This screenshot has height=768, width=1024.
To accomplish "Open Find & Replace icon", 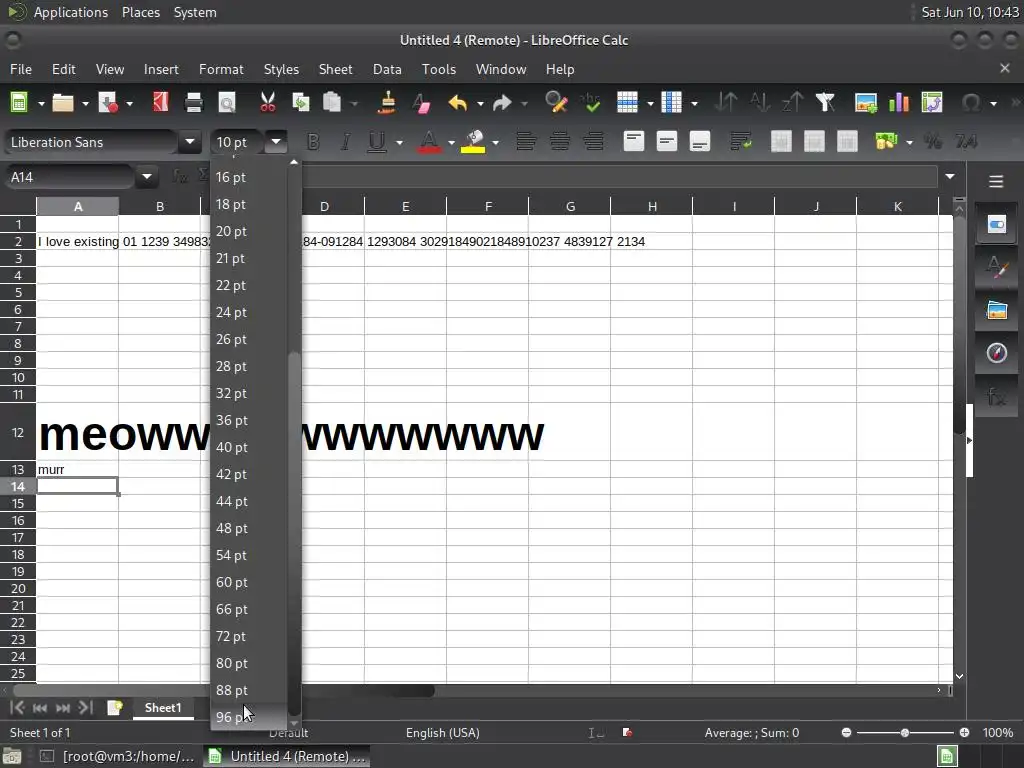I will [x=556, y=103].
